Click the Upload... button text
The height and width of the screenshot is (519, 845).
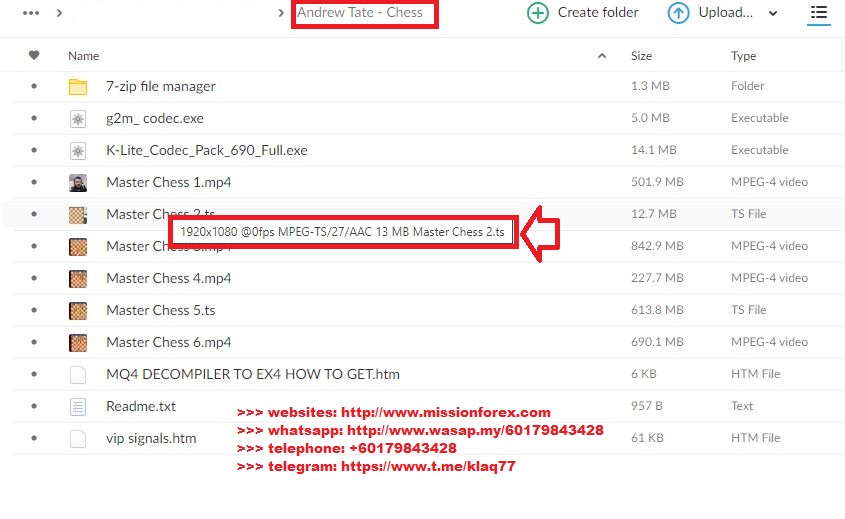[x=725, y=12]
